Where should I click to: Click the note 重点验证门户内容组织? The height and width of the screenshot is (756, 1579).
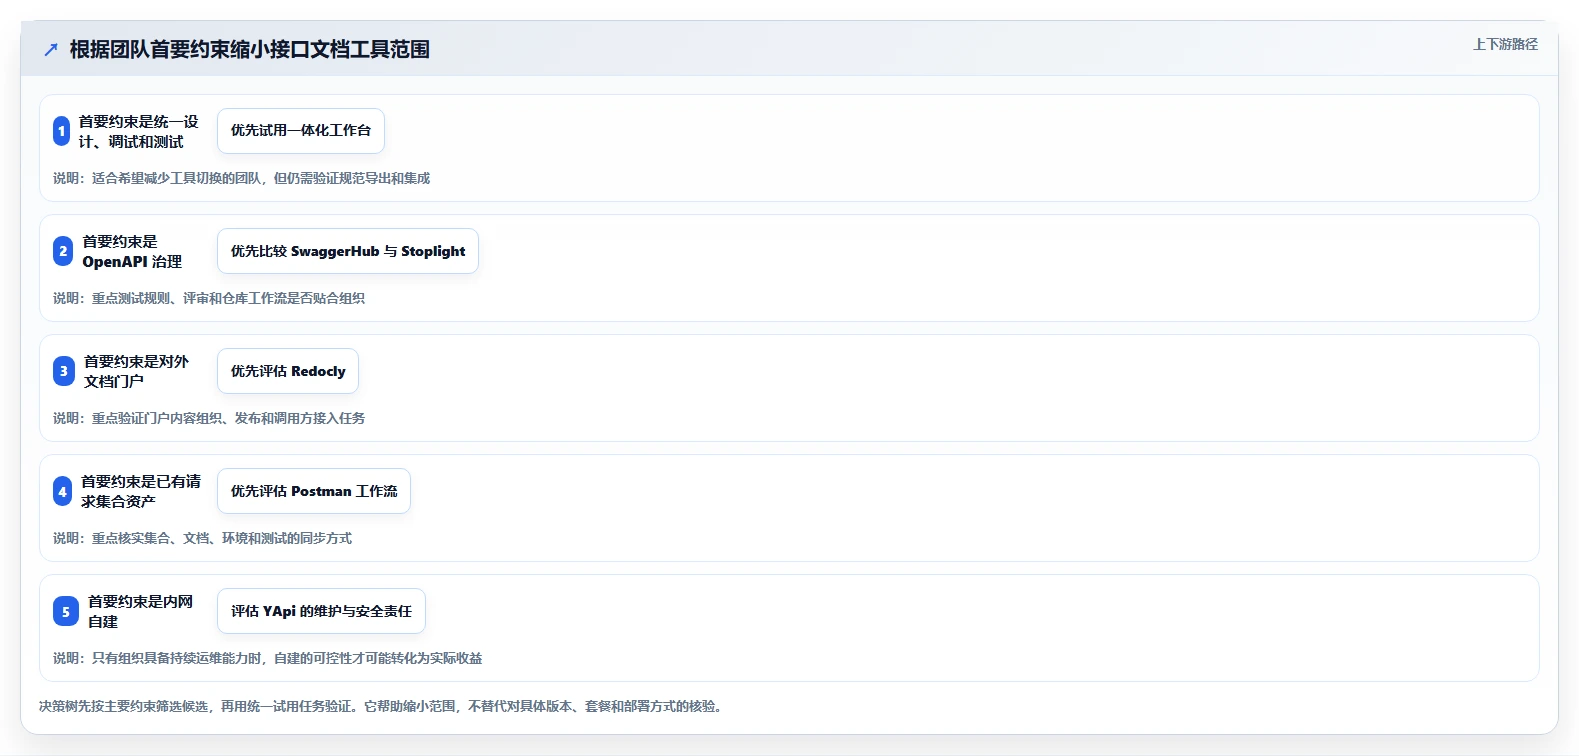(x=209, y=418)
